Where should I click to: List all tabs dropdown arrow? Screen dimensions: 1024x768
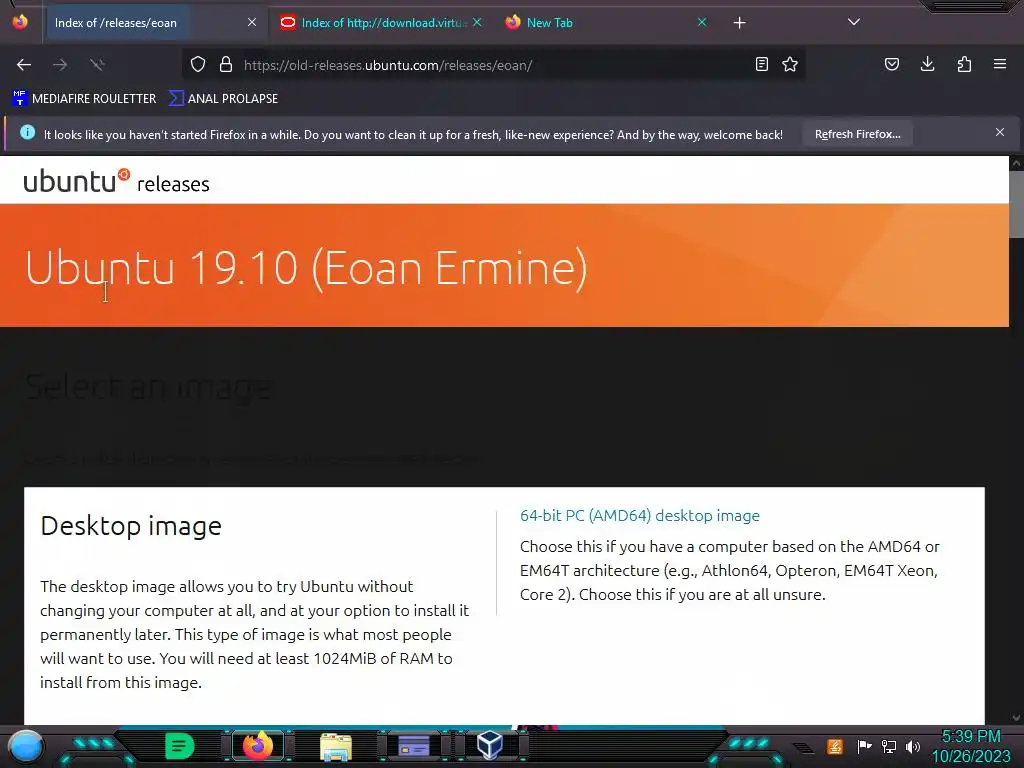(854, 22)
